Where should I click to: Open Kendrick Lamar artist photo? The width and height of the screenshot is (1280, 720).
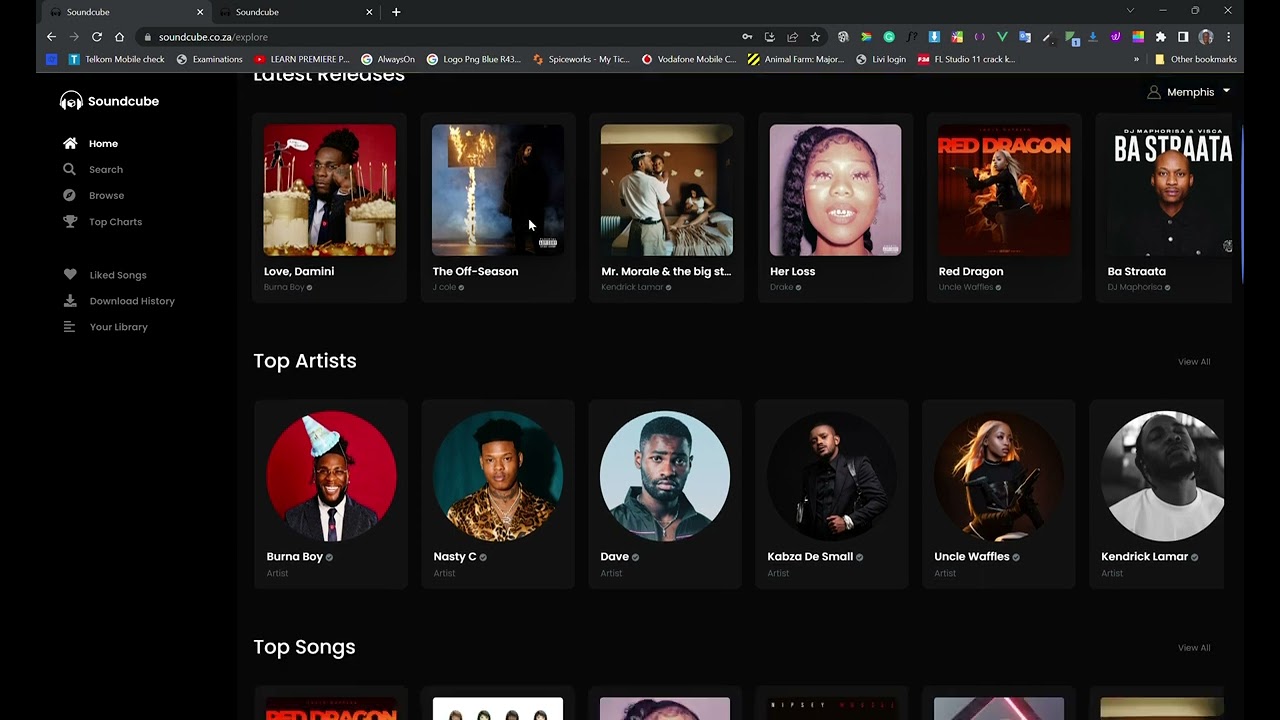click(x=1162, y=476)
